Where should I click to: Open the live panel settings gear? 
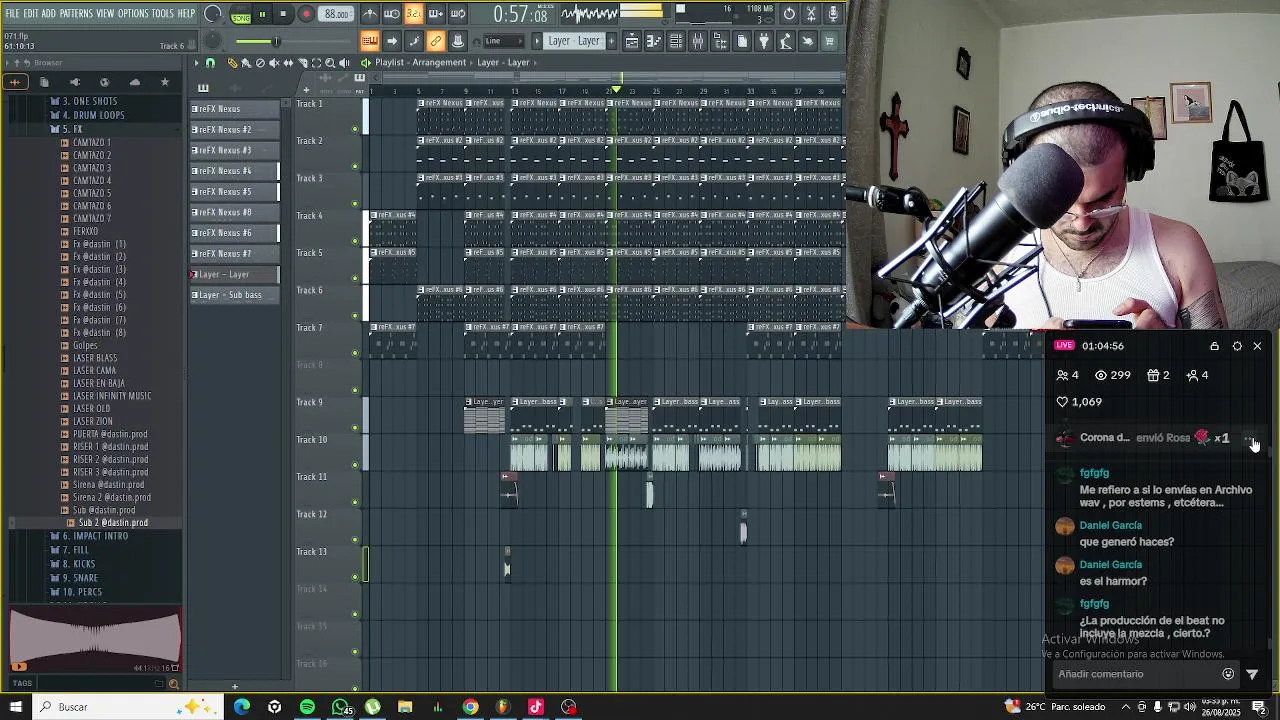[1237, 346]
